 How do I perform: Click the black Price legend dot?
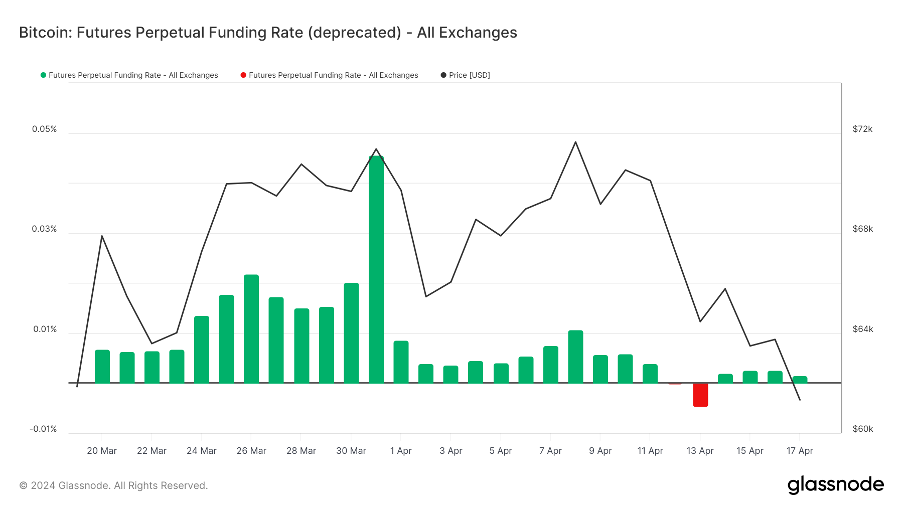pos(443,75)
